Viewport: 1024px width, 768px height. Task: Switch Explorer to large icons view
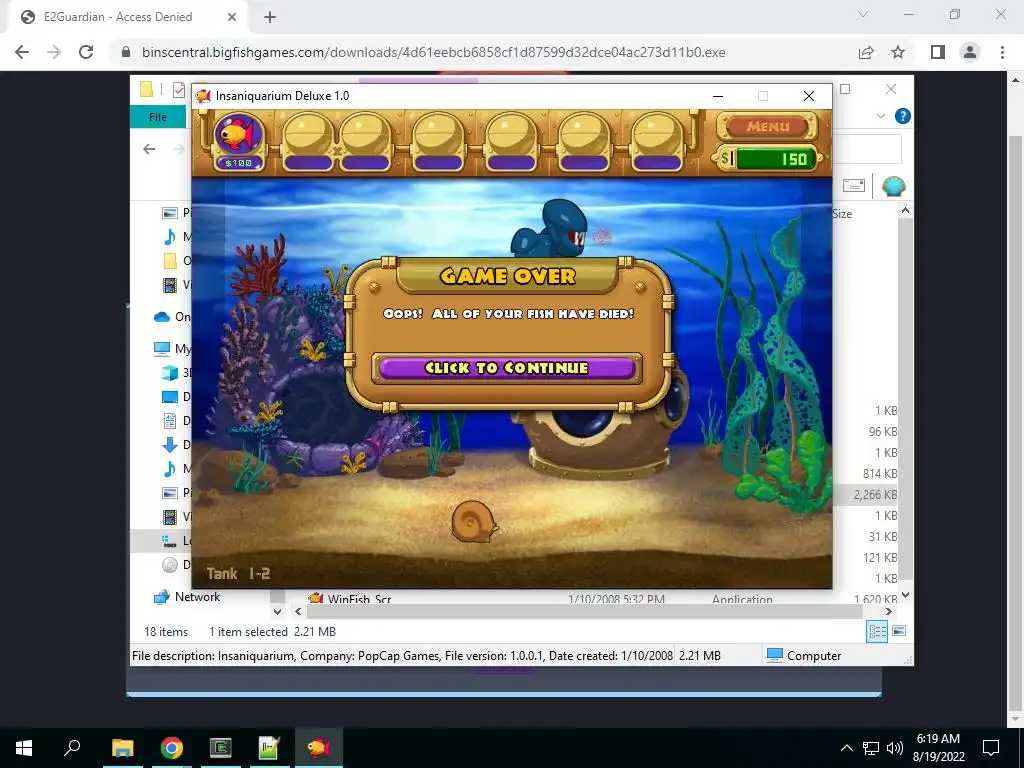tap(899, 631)
